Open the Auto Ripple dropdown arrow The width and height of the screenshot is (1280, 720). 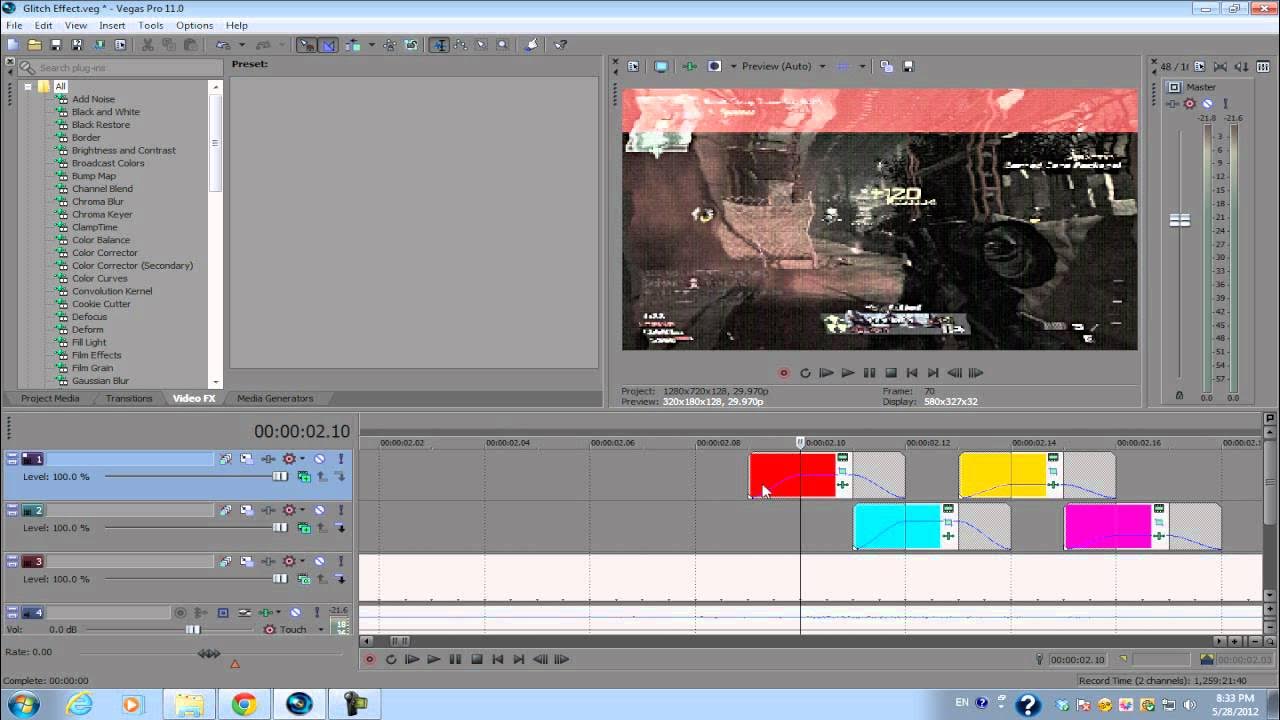tap(371, 45)
